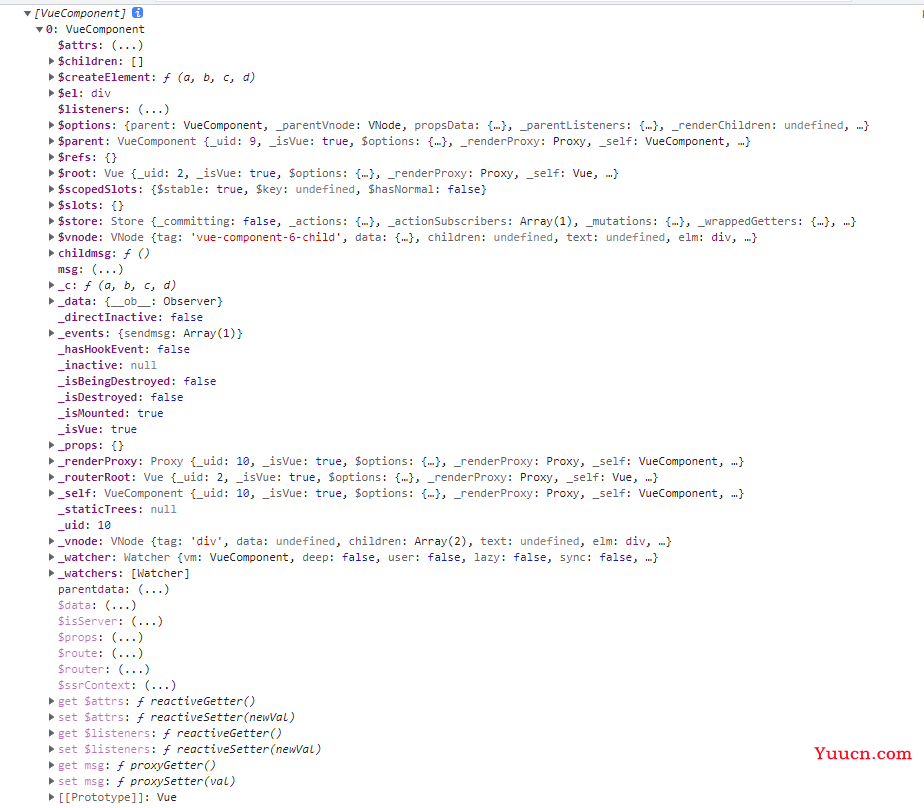Viewport: 924px width, 808px height.
Task: Select the _hasHookEvent: false row
Action: [124, 349]
